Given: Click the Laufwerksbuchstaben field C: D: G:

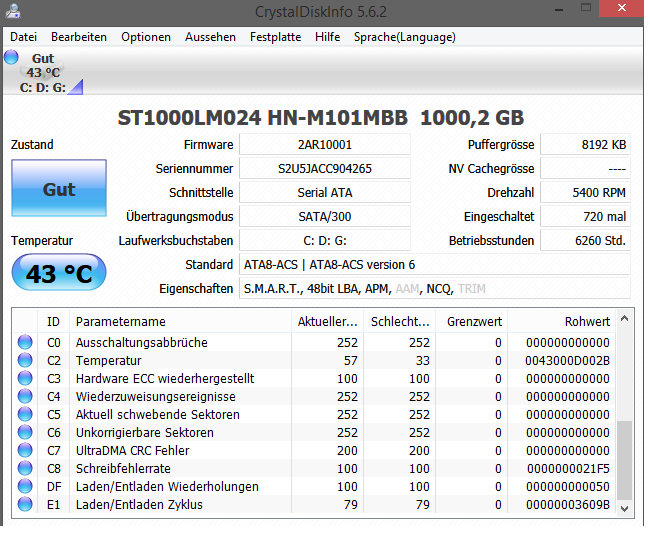Looking at the screenshot, I should 325,240.
